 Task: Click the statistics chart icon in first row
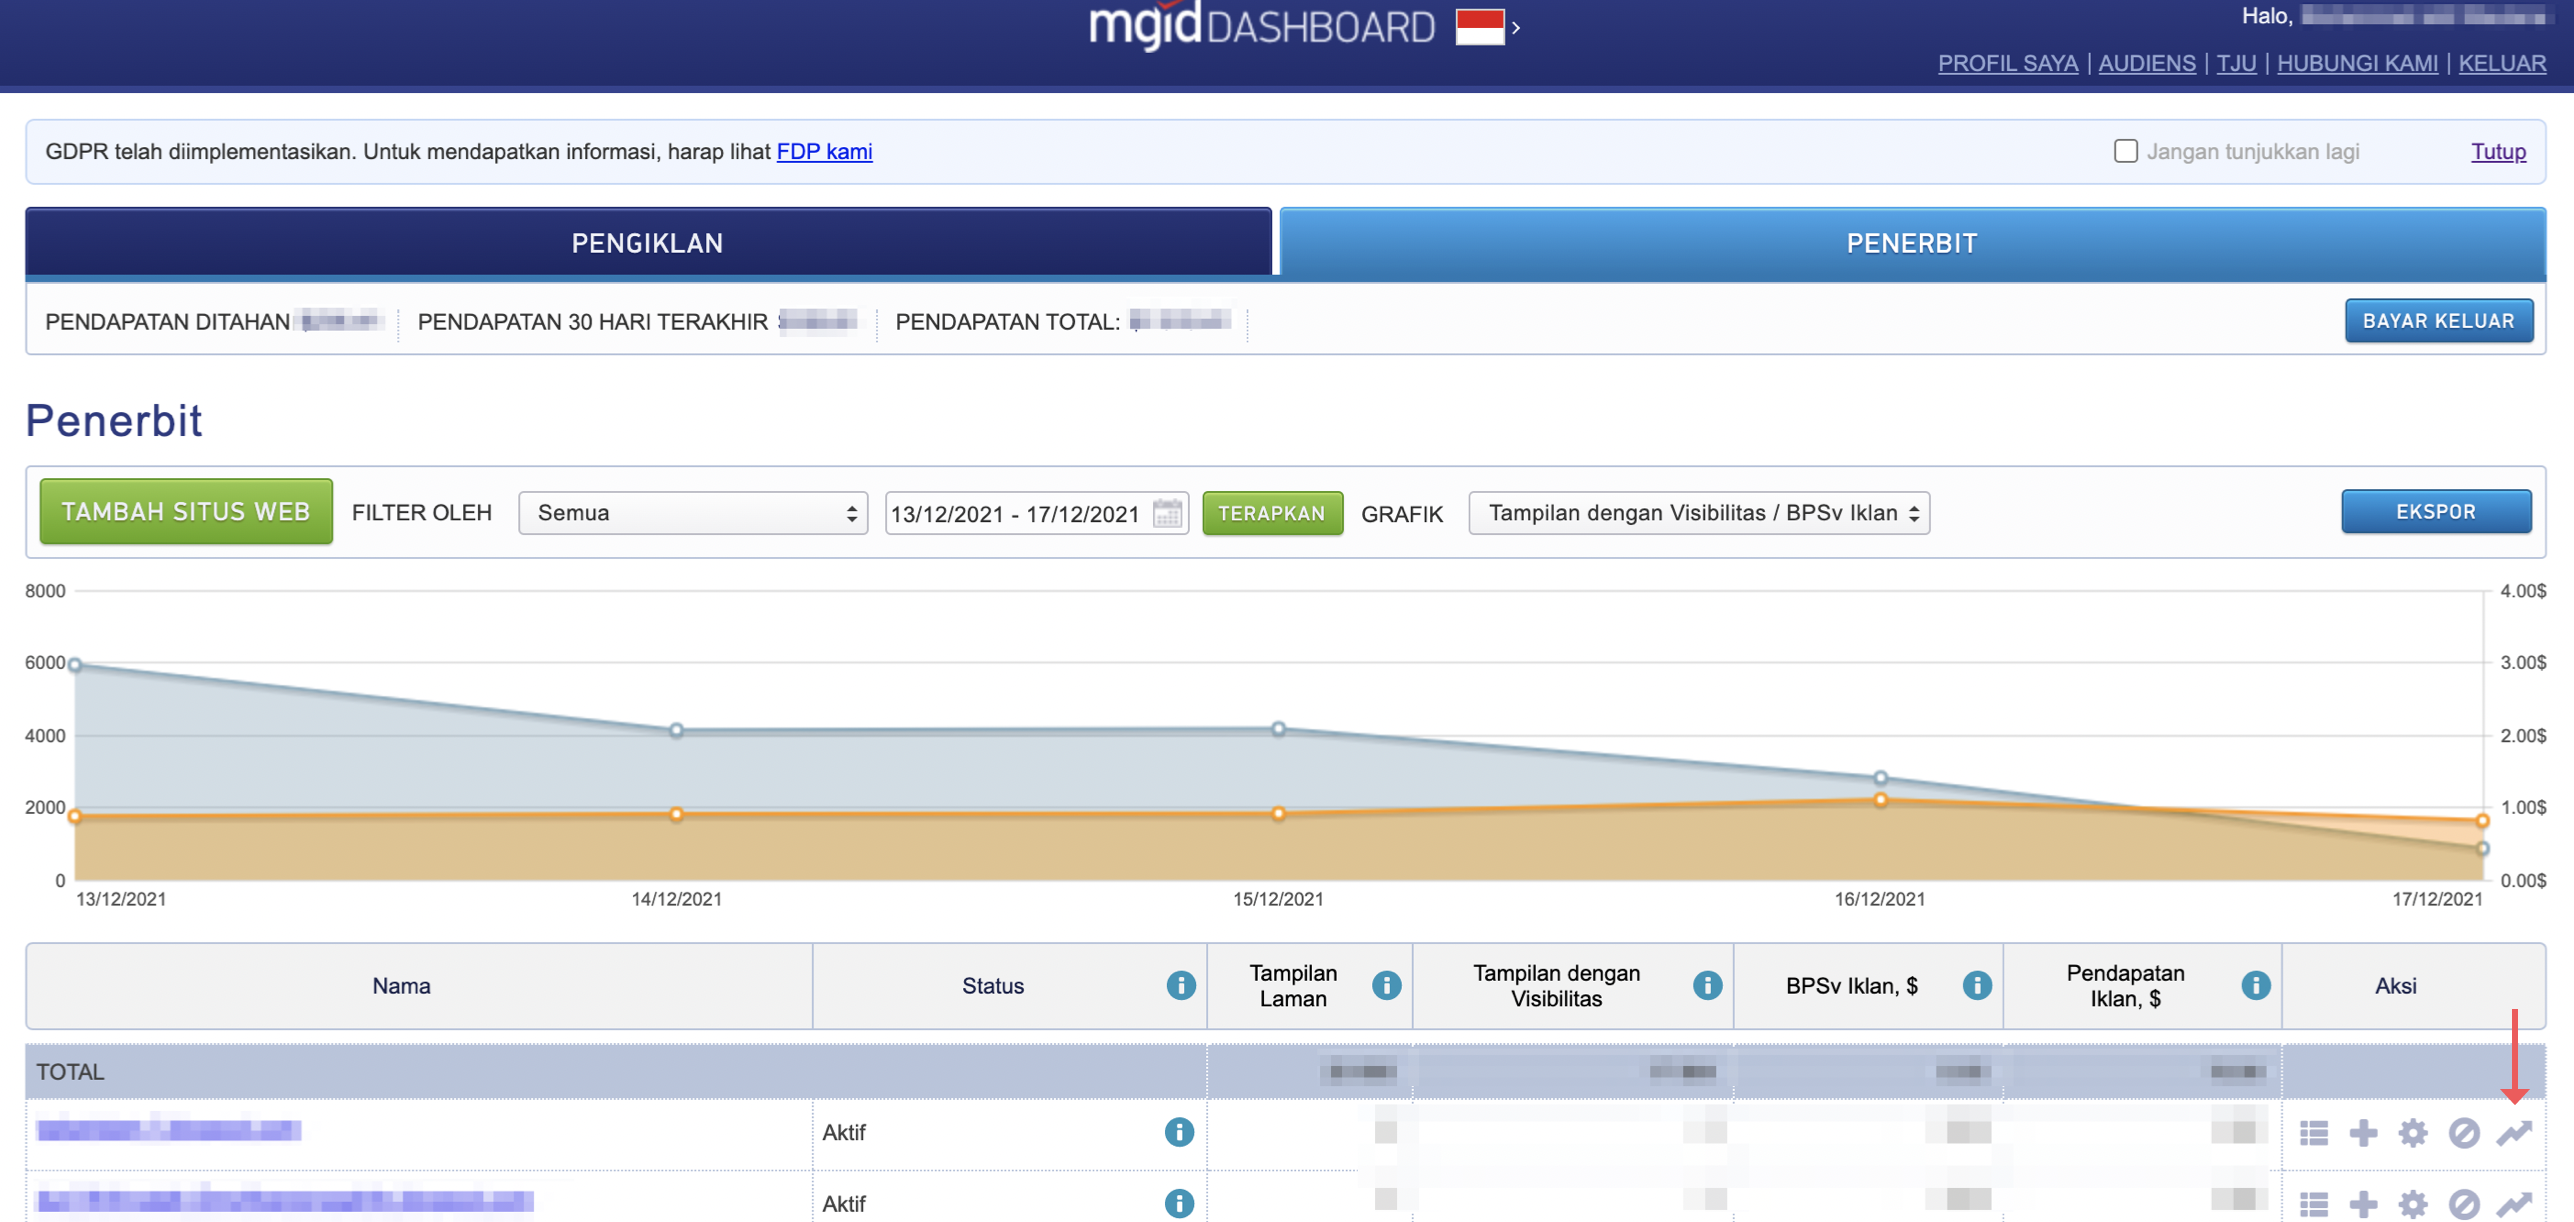point(2514,1132)
